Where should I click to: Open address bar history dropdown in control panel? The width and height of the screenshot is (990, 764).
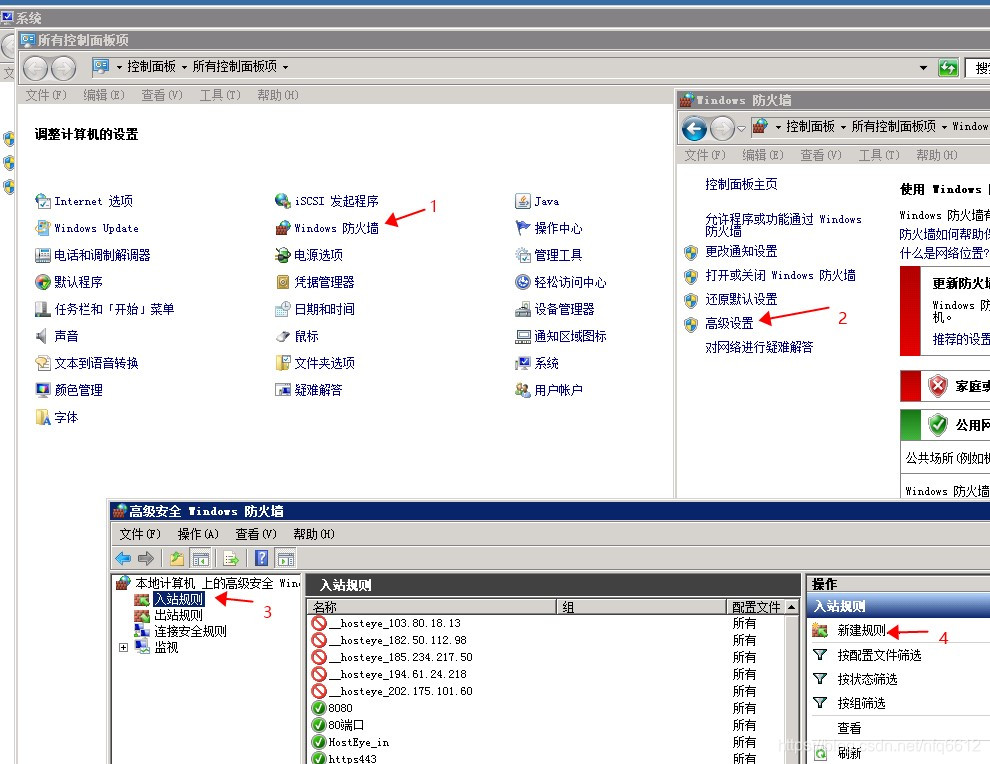click(x=923, y=68)
